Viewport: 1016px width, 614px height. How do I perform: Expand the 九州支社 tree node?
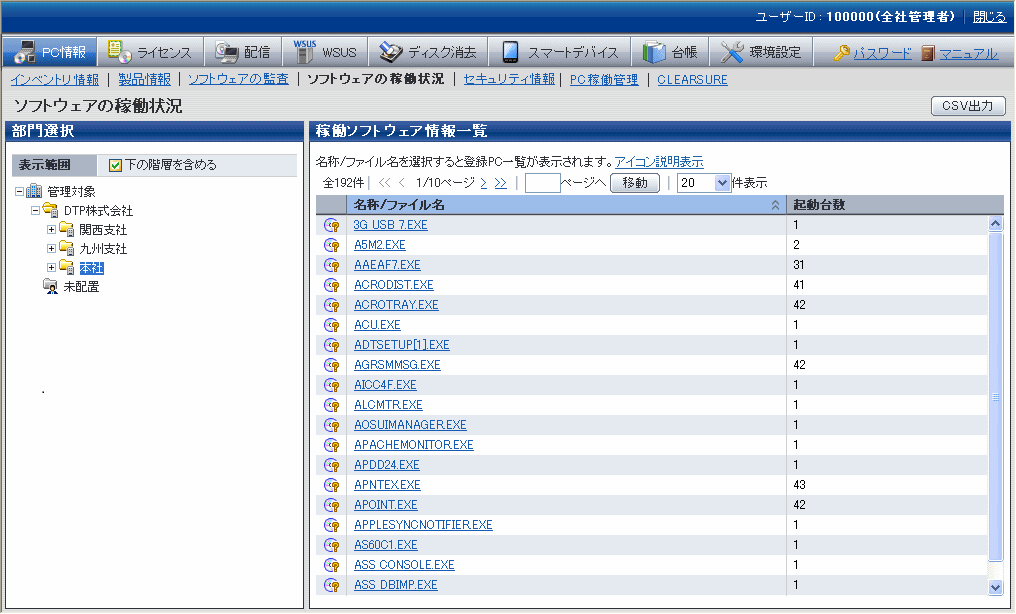click(x=52, y=249)
